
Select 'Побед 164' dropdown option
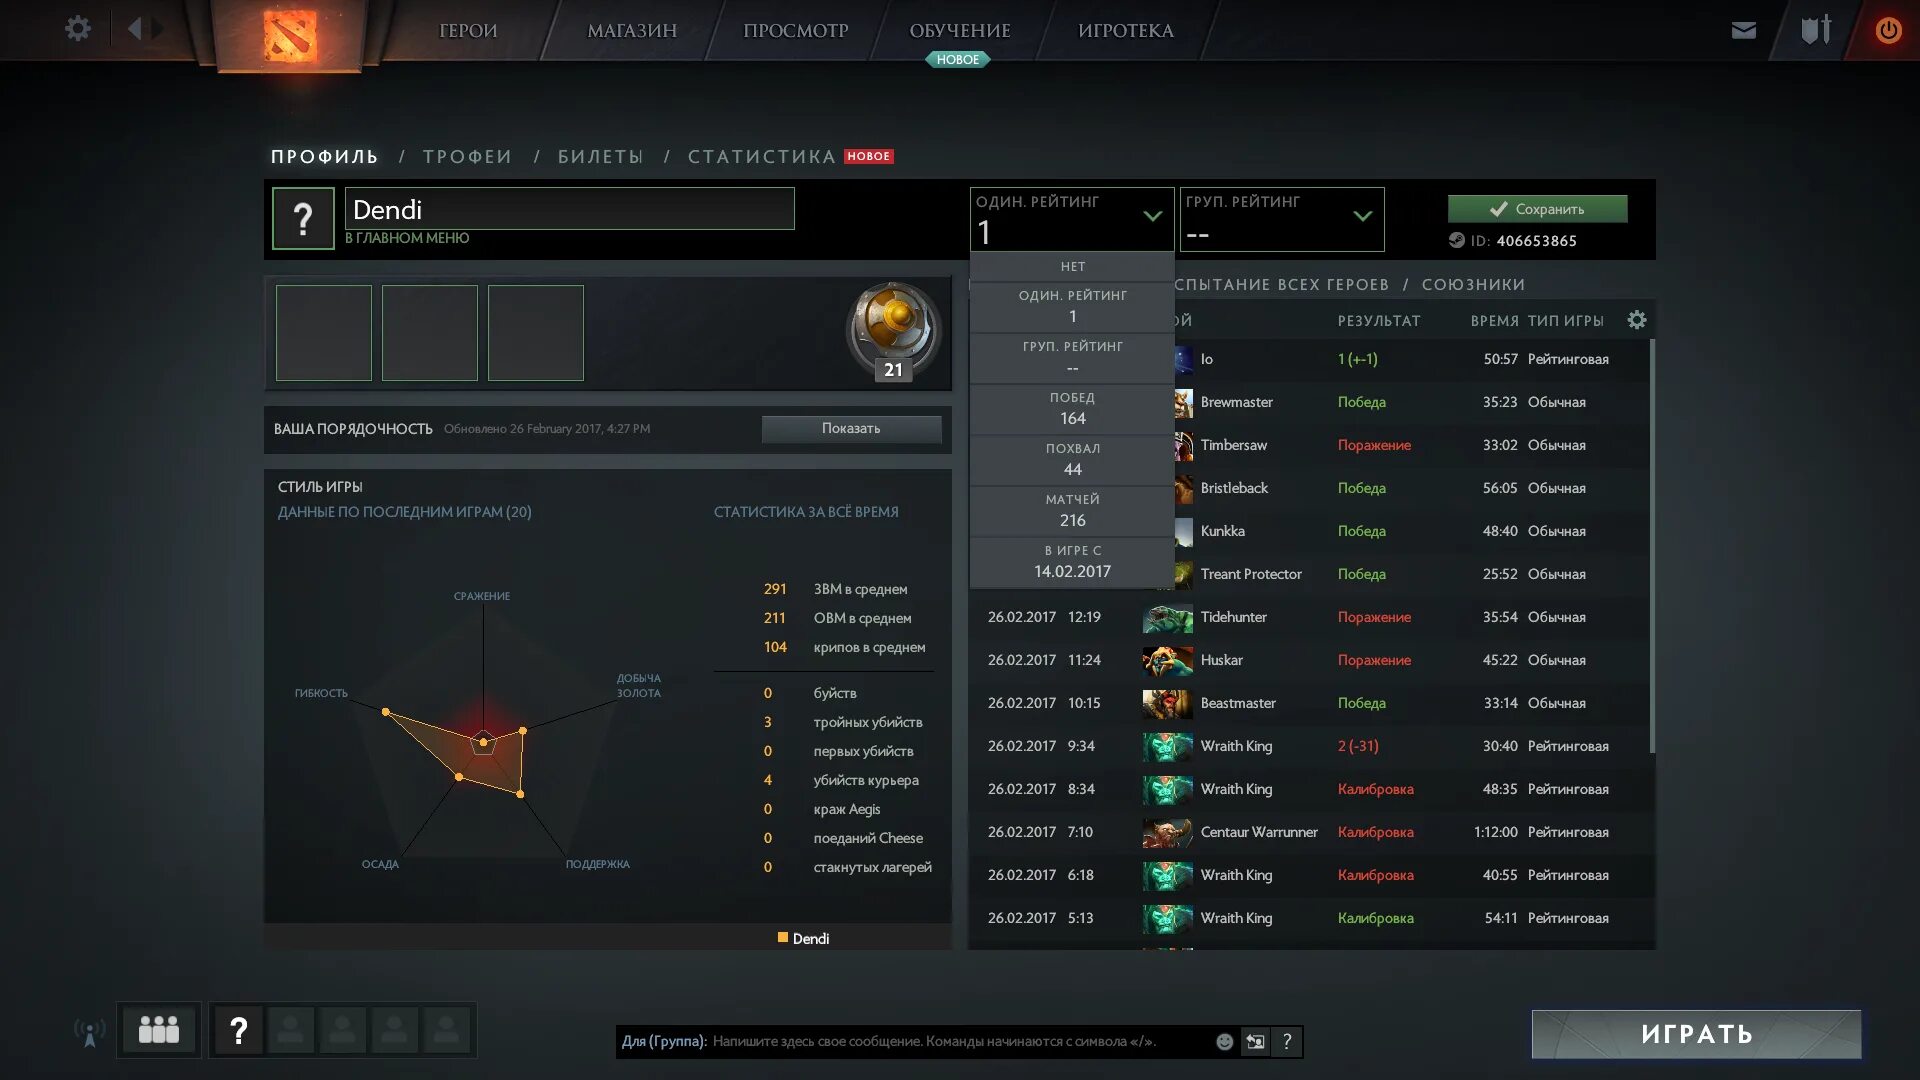[1072, 409]
